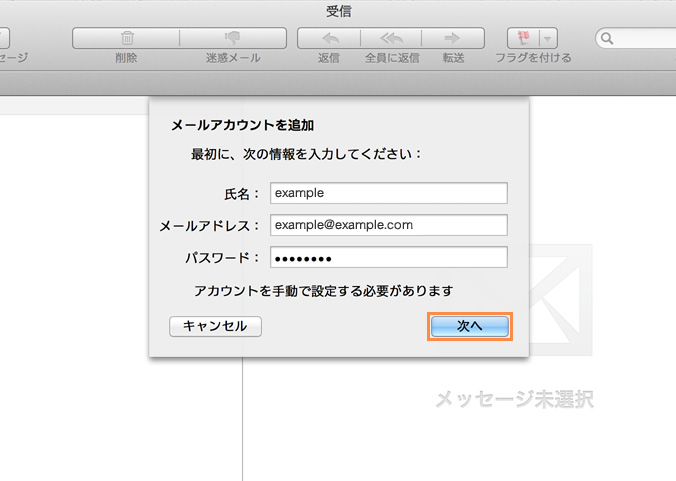
Task: Open the flag color dropdown arrow
Action: coord(548,38)
